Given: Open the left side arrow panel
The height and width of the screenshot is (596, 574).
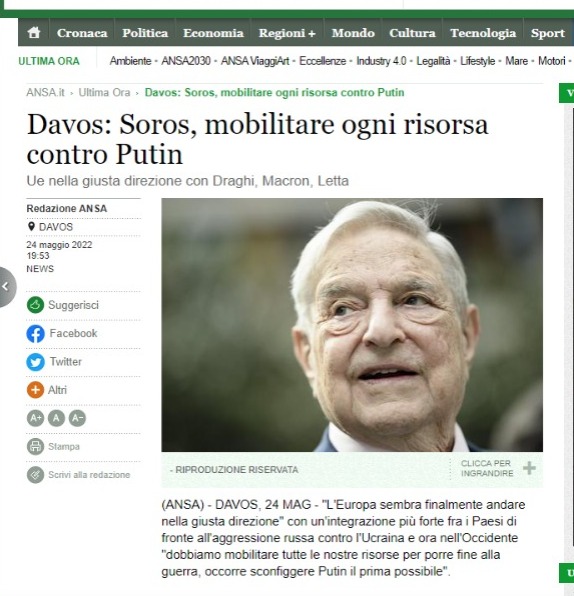Looking at the screenshot, I should pyautogui.click(x=6, y=287).
